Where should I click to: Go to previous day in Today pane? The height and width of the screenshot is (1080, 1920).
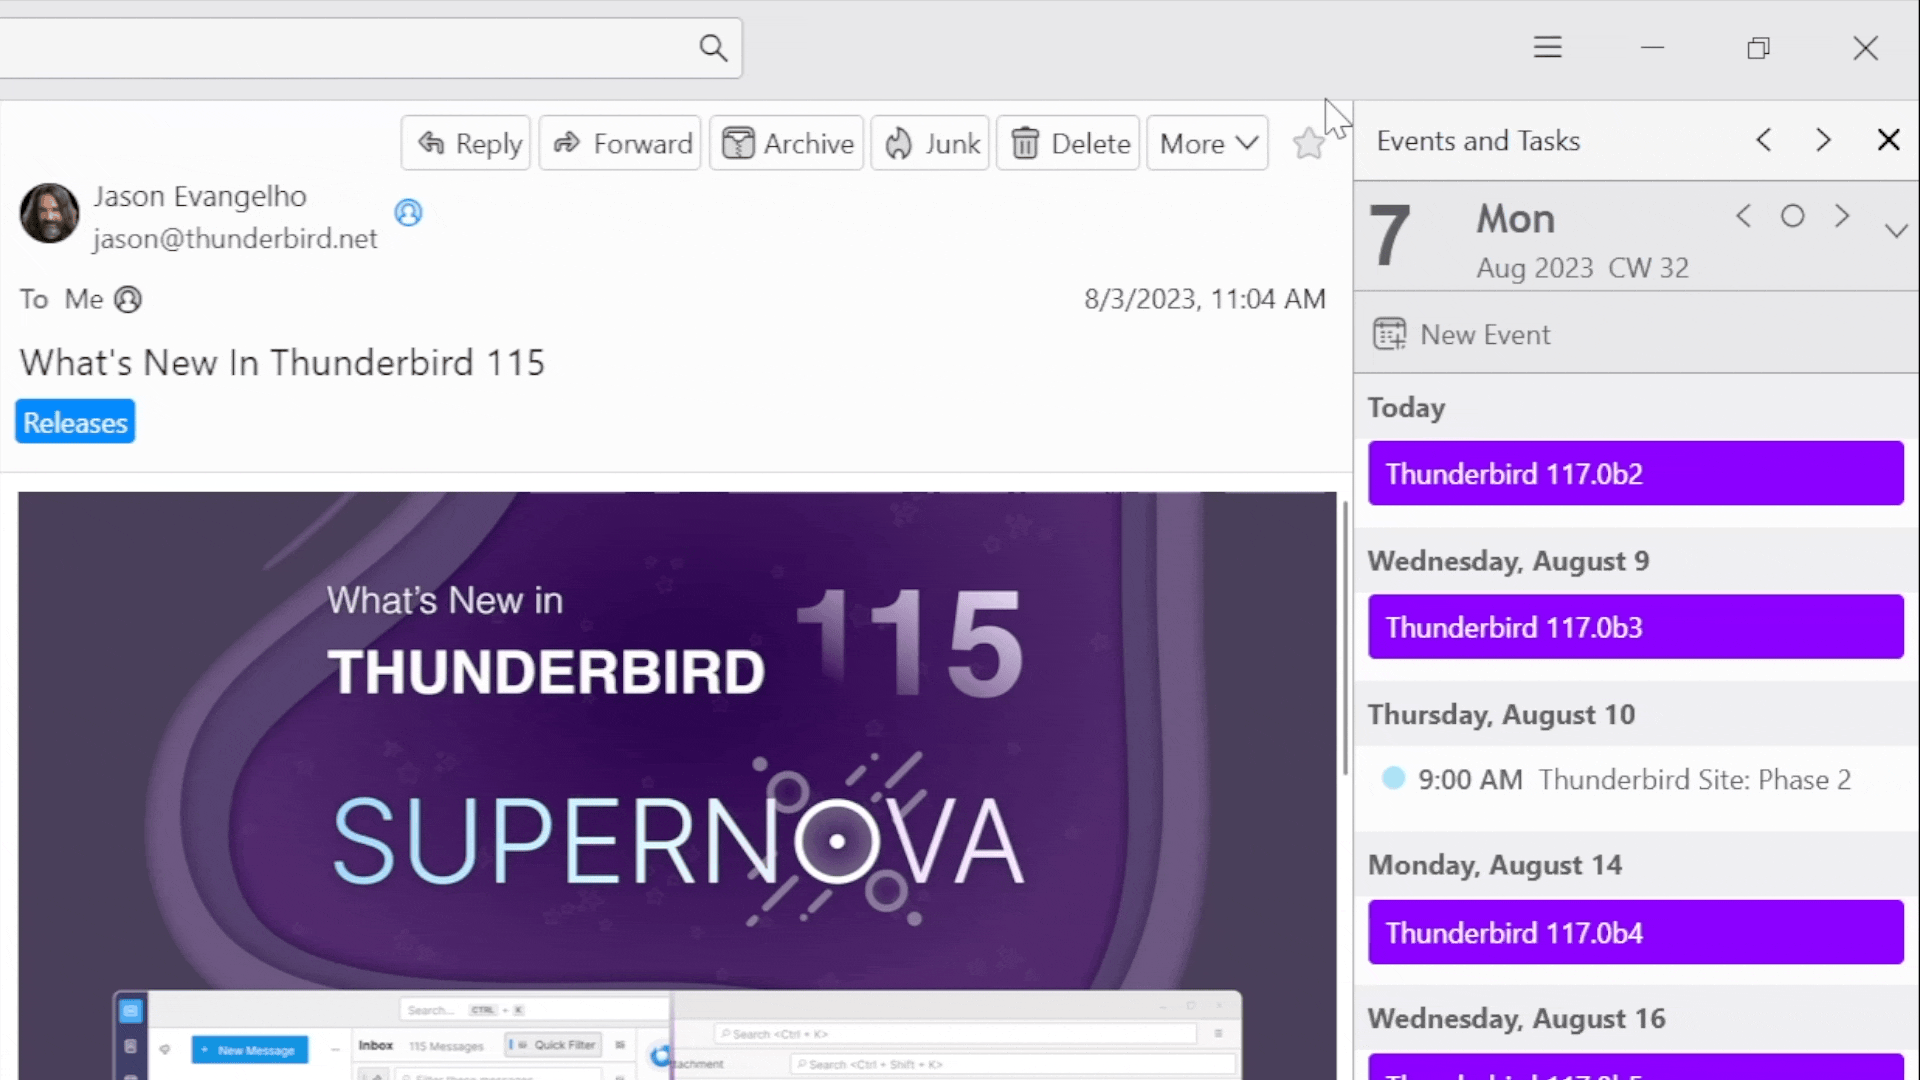[1743, 216]
